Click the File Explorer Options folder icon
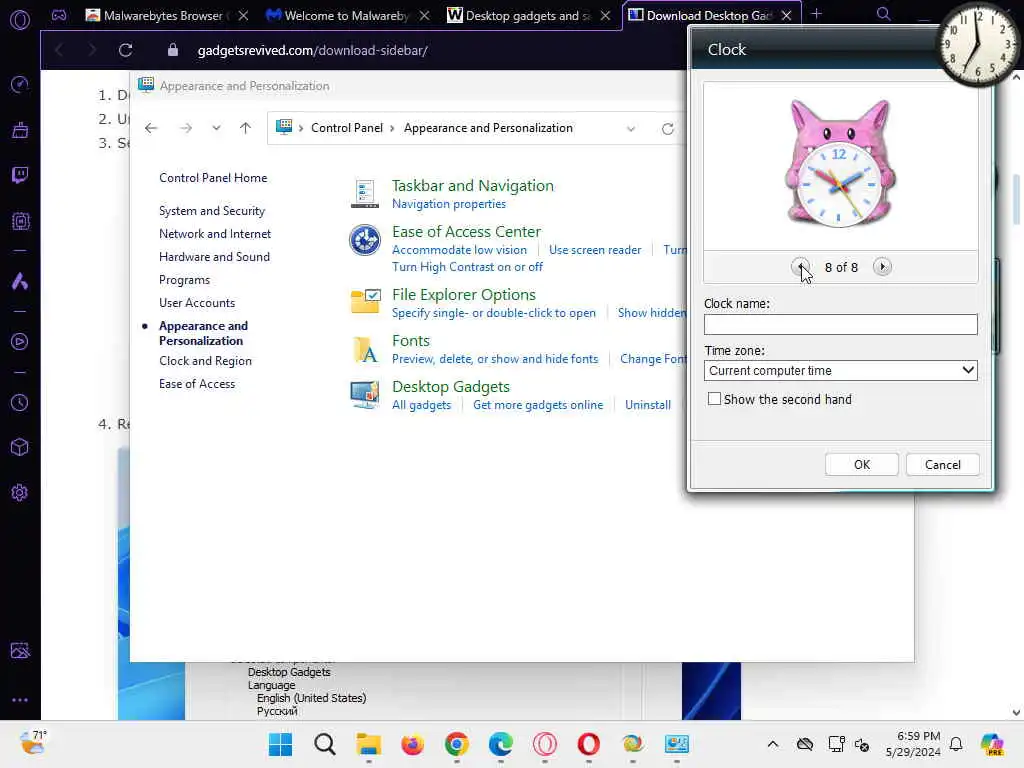The height and width of the screenshot is (768, 1024). pyautogui.click(x=365, y=301)
